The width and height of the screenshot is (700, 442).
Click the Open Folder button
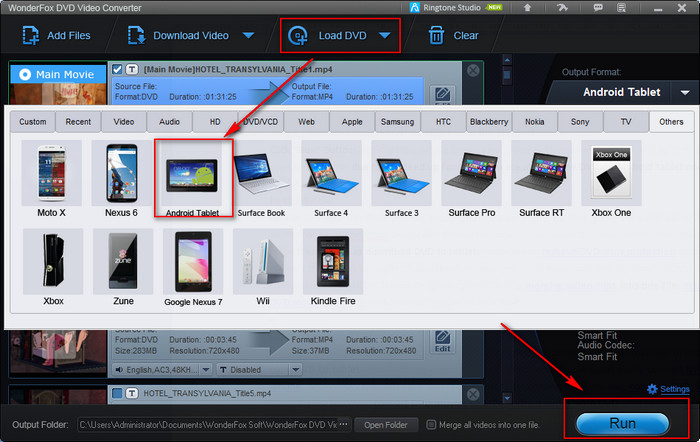386,425
